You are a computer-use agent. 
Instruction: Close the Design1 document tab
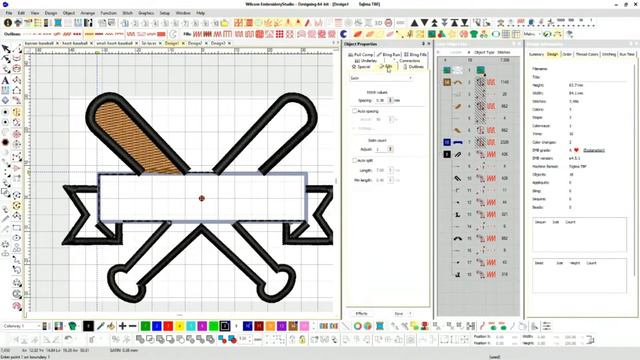coord(183,43)
